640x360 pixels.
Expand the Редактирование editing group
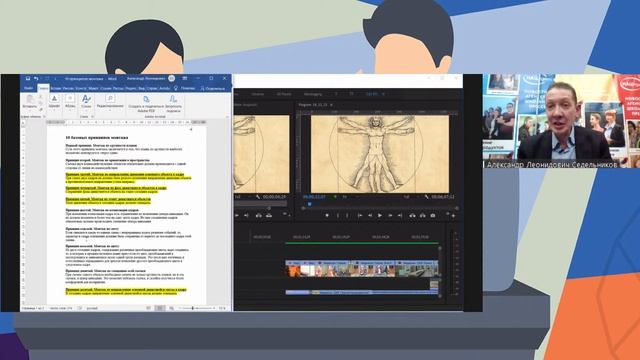tap(110, 102)
